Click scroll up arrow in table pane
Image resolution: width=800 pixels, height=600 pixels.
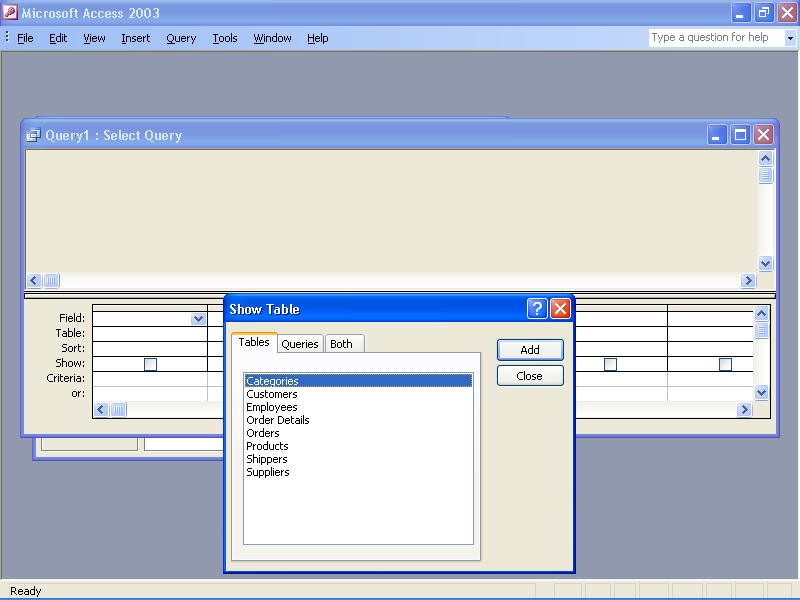click(765, 159)
